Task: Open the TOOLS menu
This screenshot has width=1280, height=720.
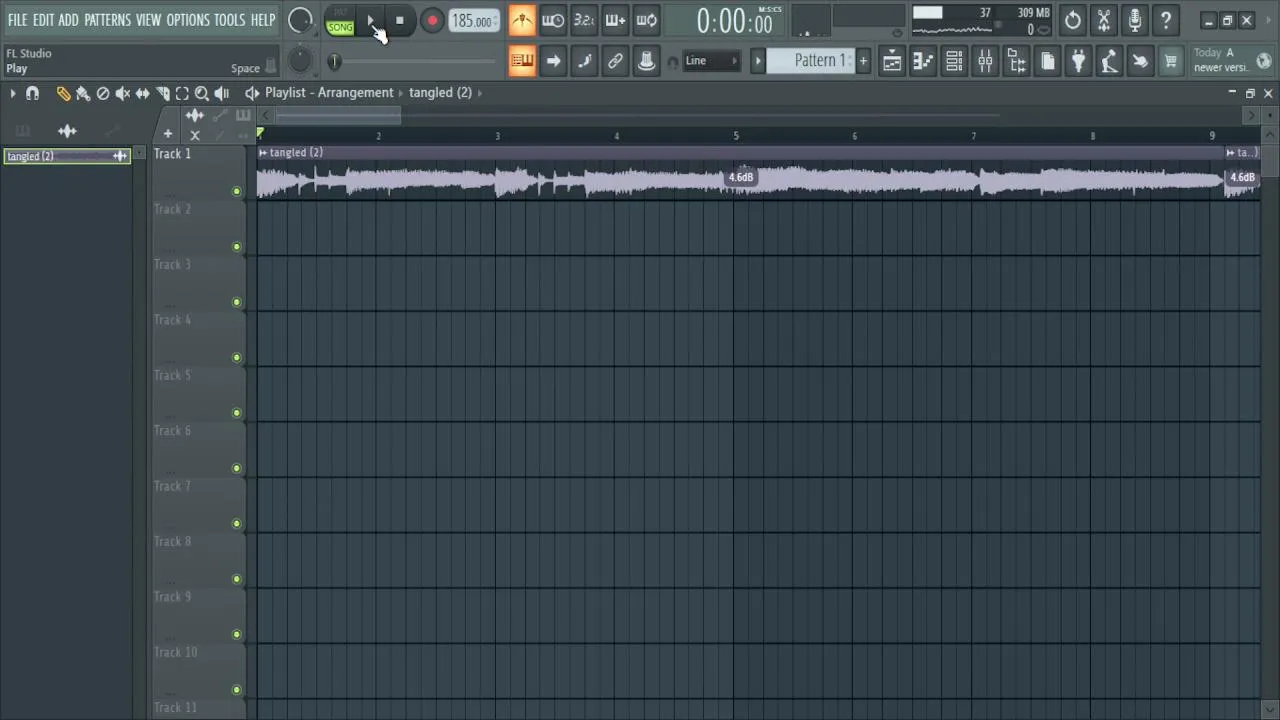Action: click(x=229, y=20)
